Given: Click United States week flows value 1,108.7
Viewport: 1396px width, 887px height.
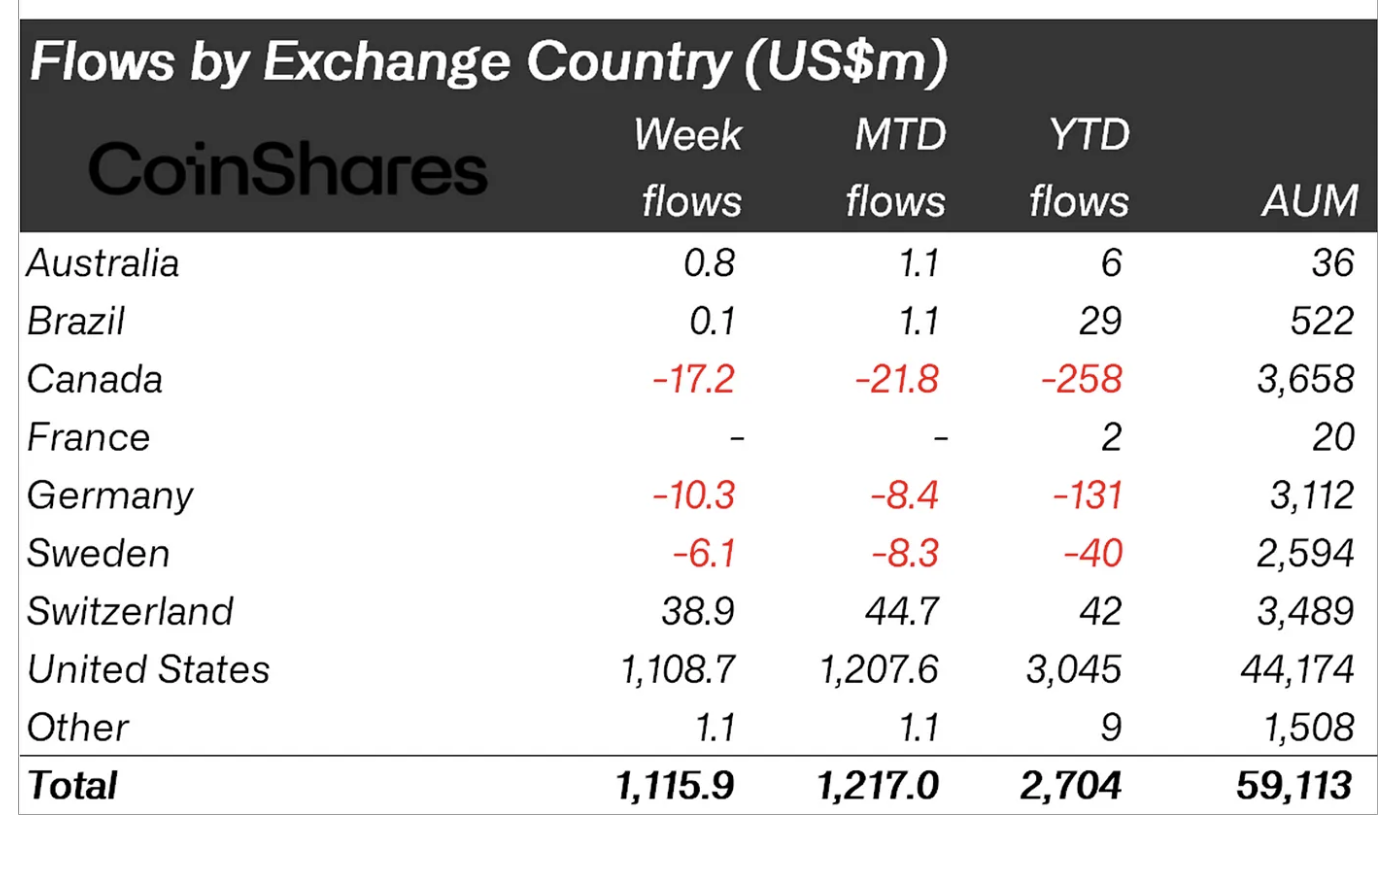Looking at the screenshot, I should (x=678, y=669).
